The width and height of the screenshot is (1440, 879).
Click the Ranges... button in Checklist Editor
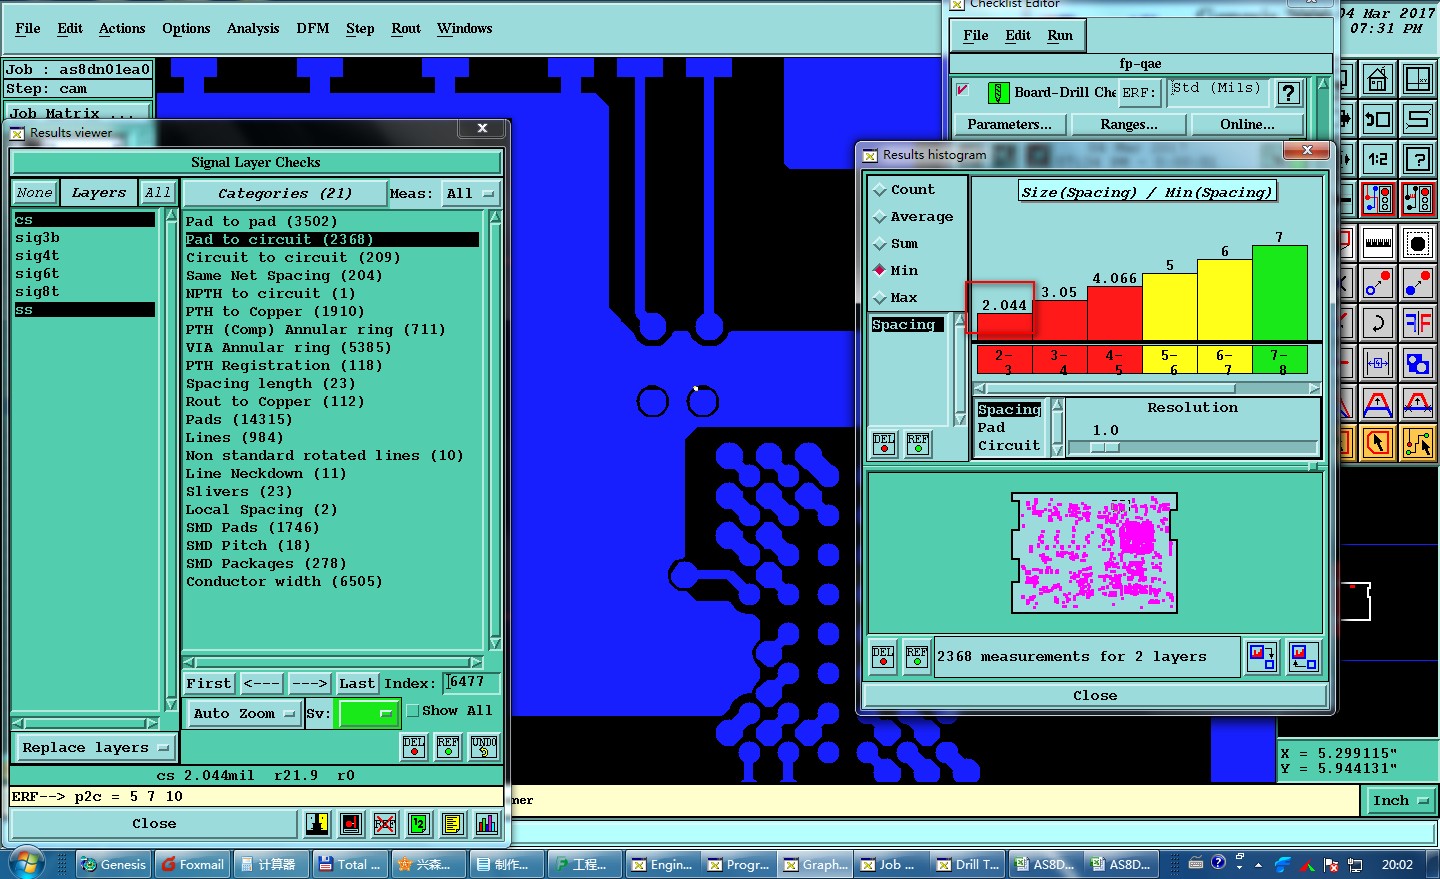pyautogui.click(x=1129, y=125)
